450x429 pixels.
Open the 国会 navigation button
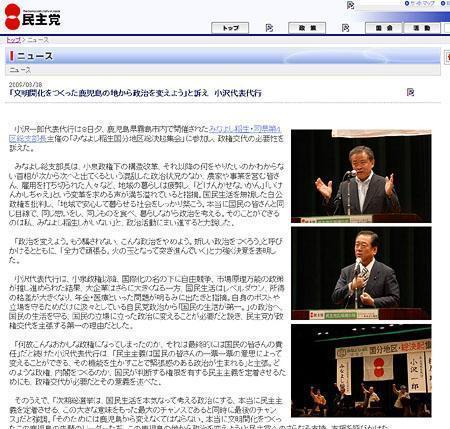click(x=384, y=28)
